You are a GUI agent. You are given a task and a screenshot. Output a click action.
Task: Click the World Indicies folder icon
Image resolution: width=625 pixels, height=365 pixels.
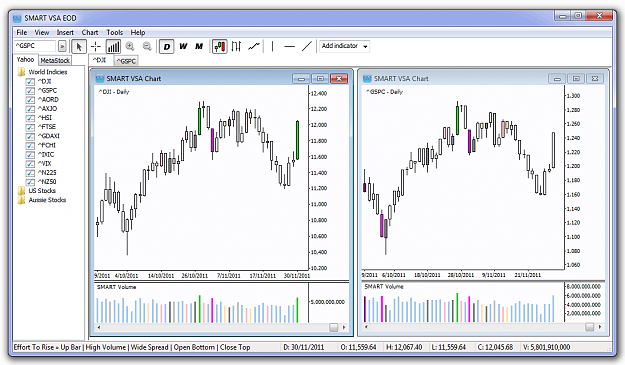click(21, 72)
